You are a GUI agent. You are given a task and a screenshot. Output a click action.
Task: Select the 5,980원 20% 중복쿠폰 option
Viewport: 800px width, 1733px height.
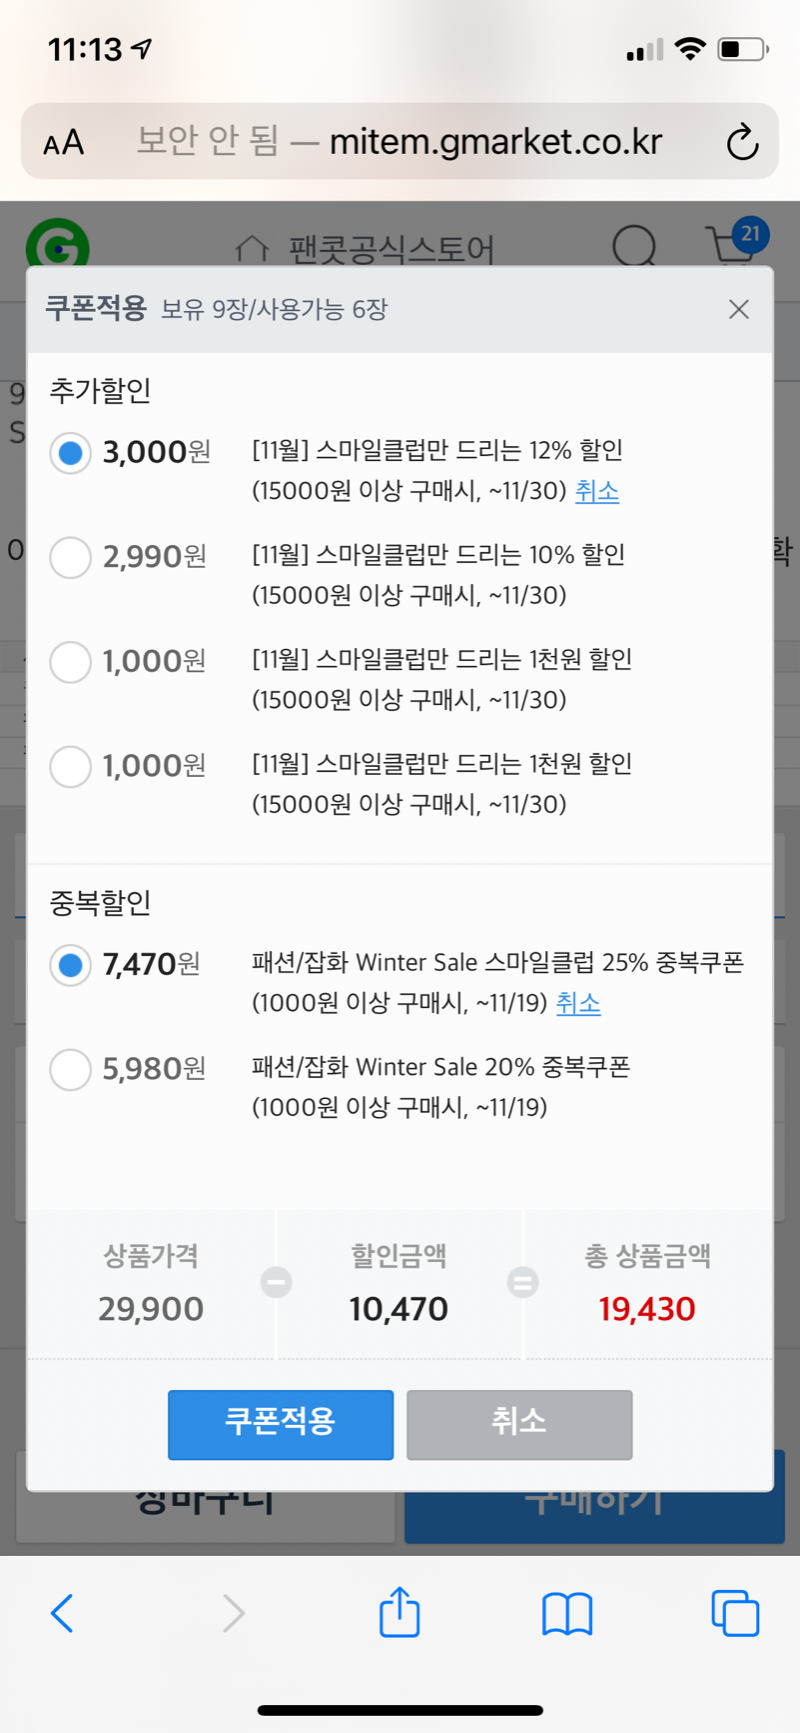pyautogui.click(x=71, y=1069)
